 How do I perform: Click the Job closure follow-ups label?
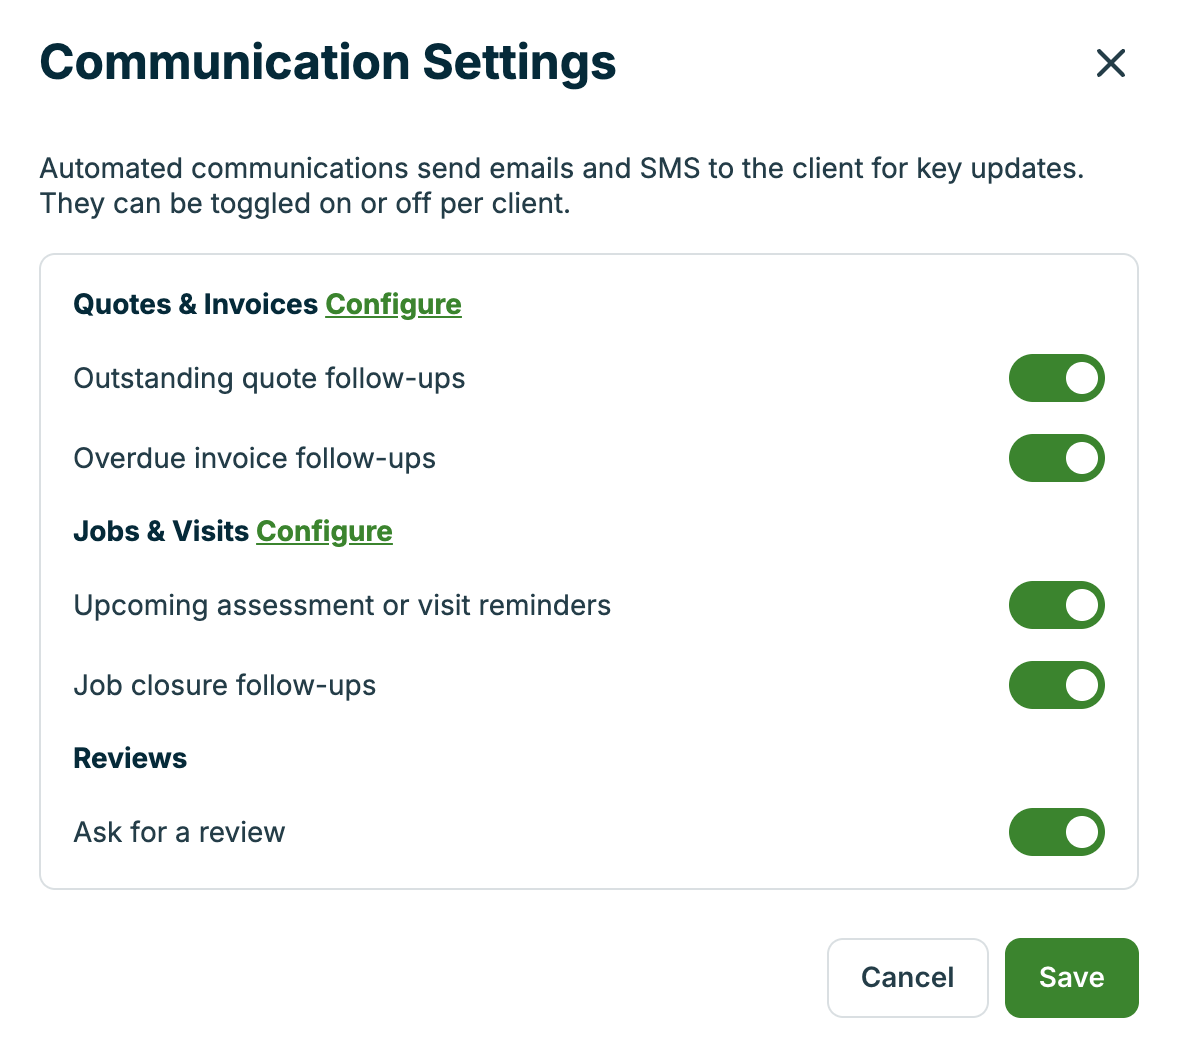224,685
